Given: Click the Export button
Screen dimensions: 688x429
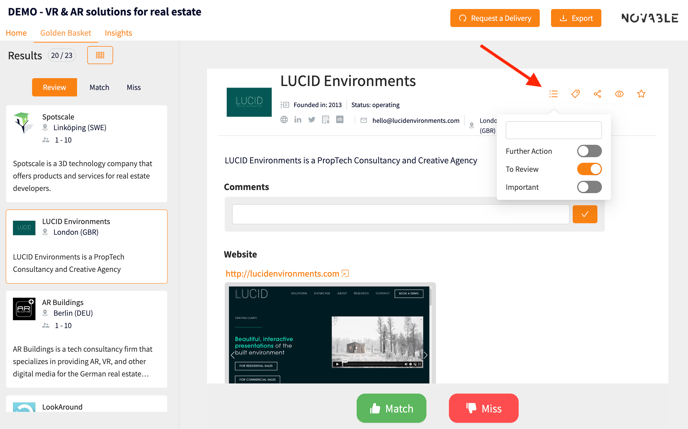Looking at the screenshot, I should 576,18.
